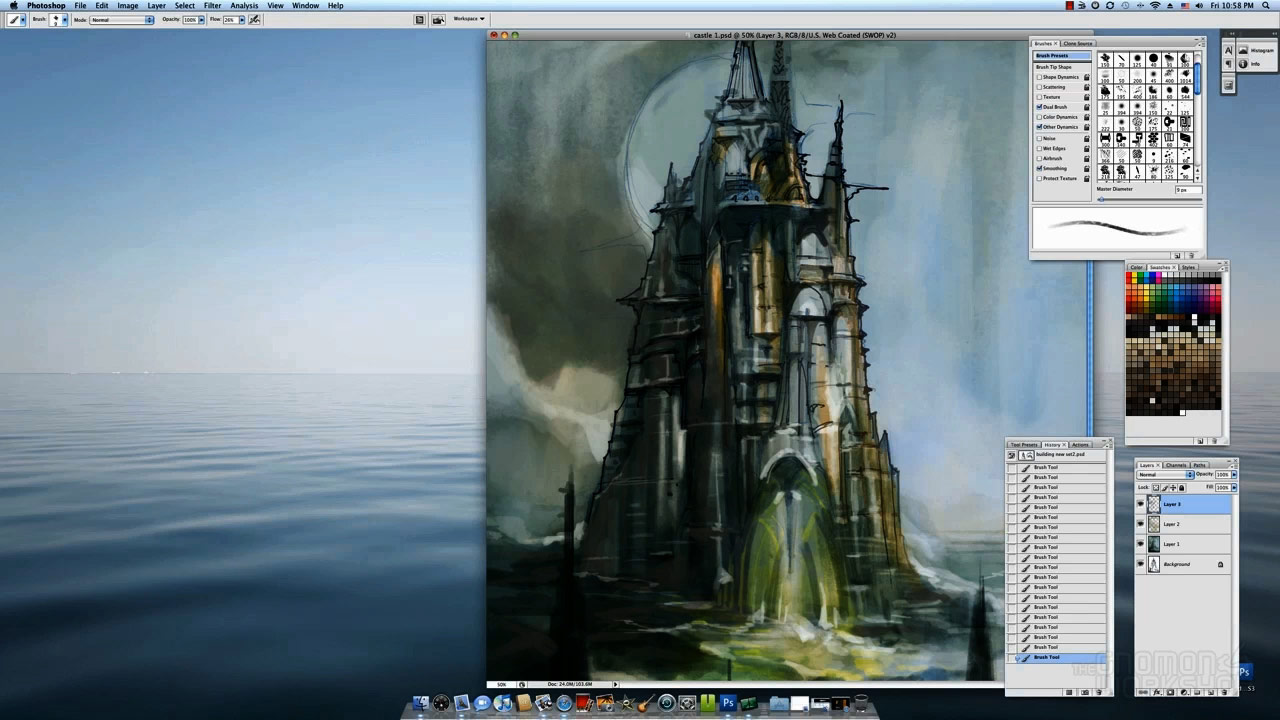Open brush Mode dropdown in options bar

121,20
